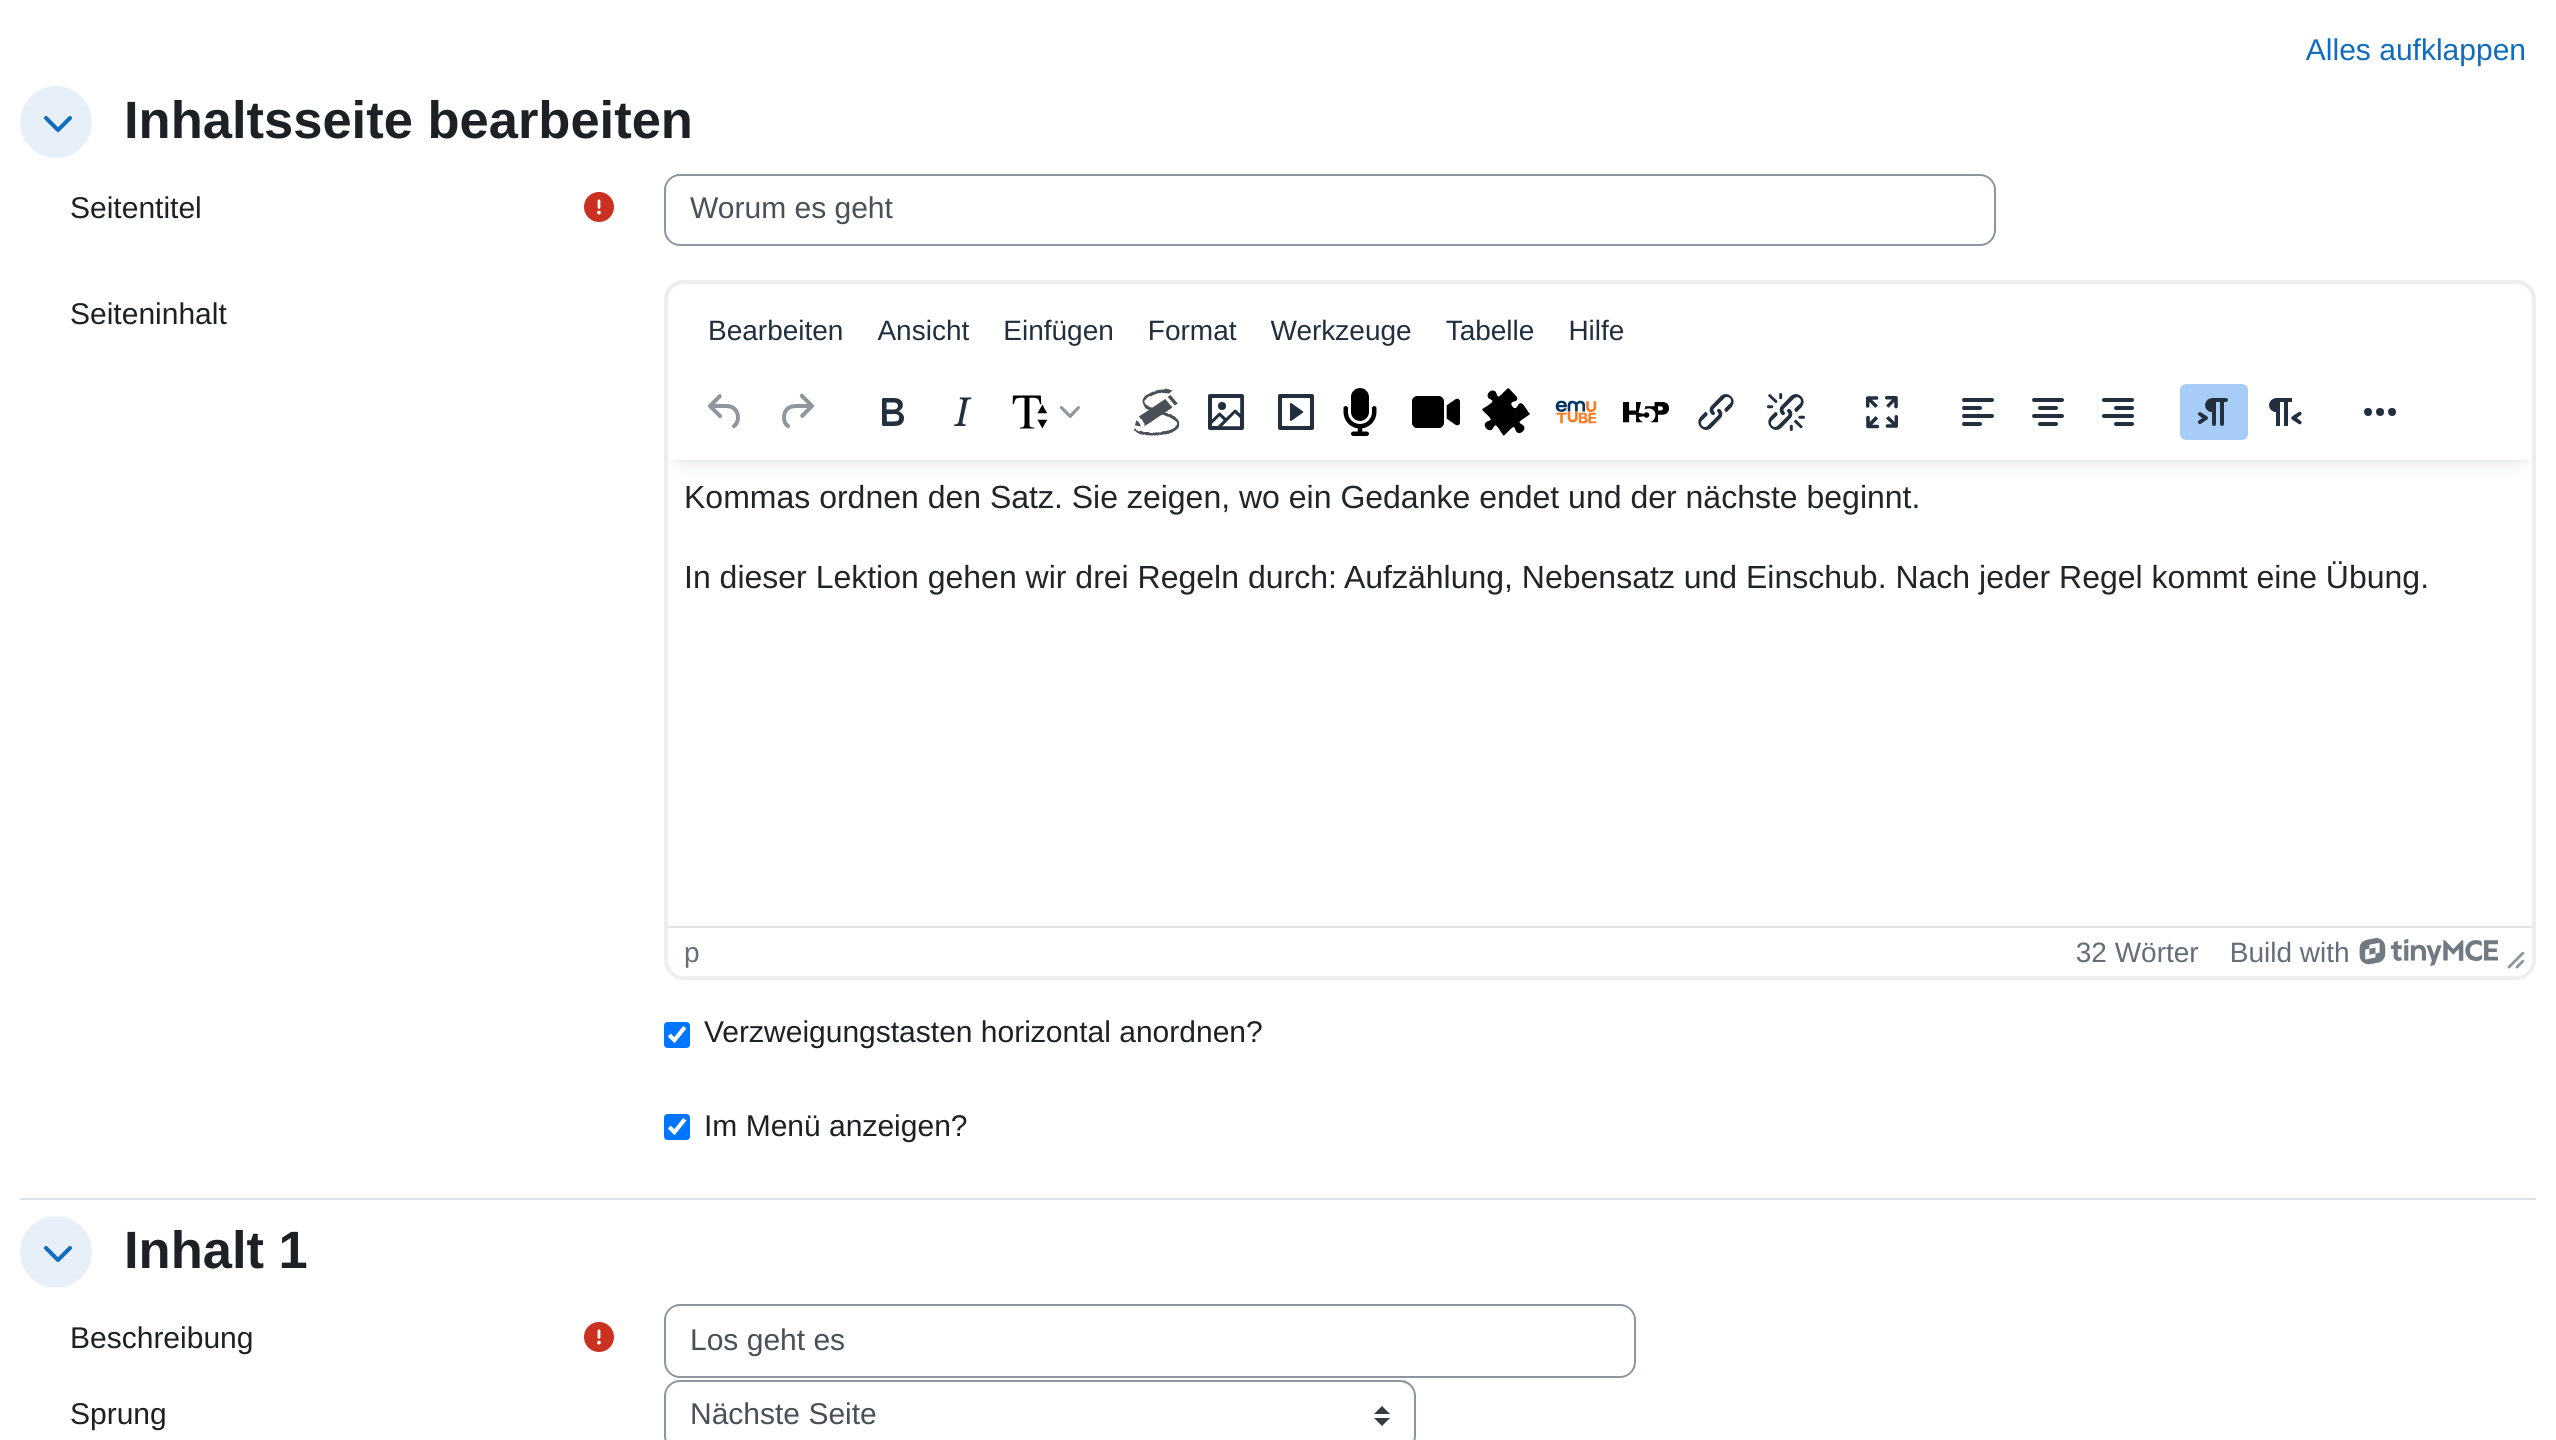Insert an image via image icon
2556x1440 pixels.
tap(1226, 412)
